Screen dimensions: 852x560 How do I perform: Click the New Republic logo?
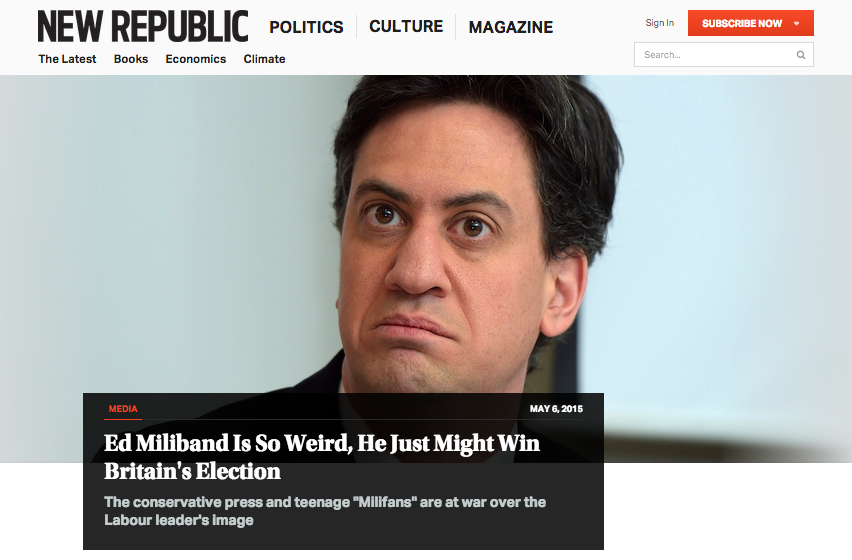tap(143, 26)
